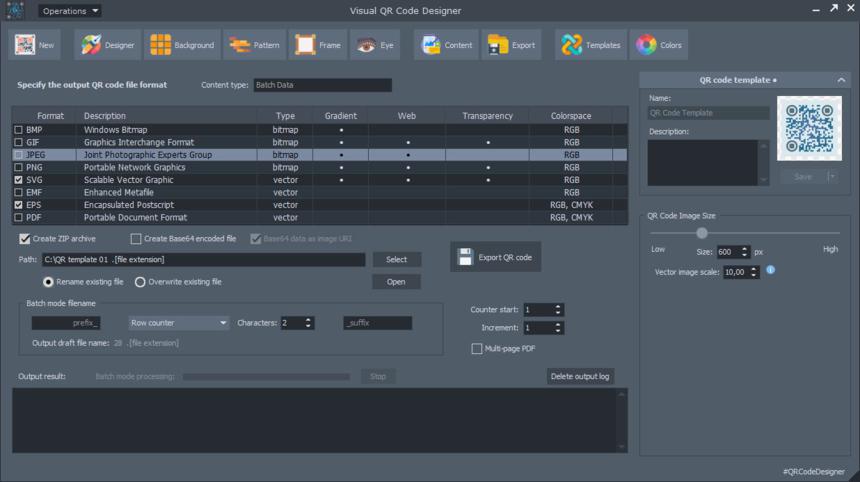Click the QR code image size slider
Screen dimensions: 860x482
pos(702,233)
